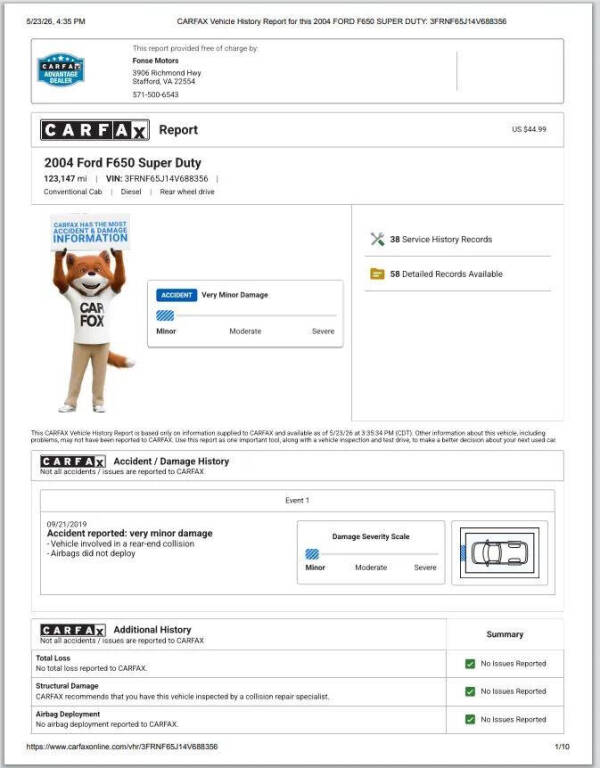Click the blue ACCIDENT badge
Image resolution: width=600 pixels, height=768 pixels.
click(x=176, y=295)
